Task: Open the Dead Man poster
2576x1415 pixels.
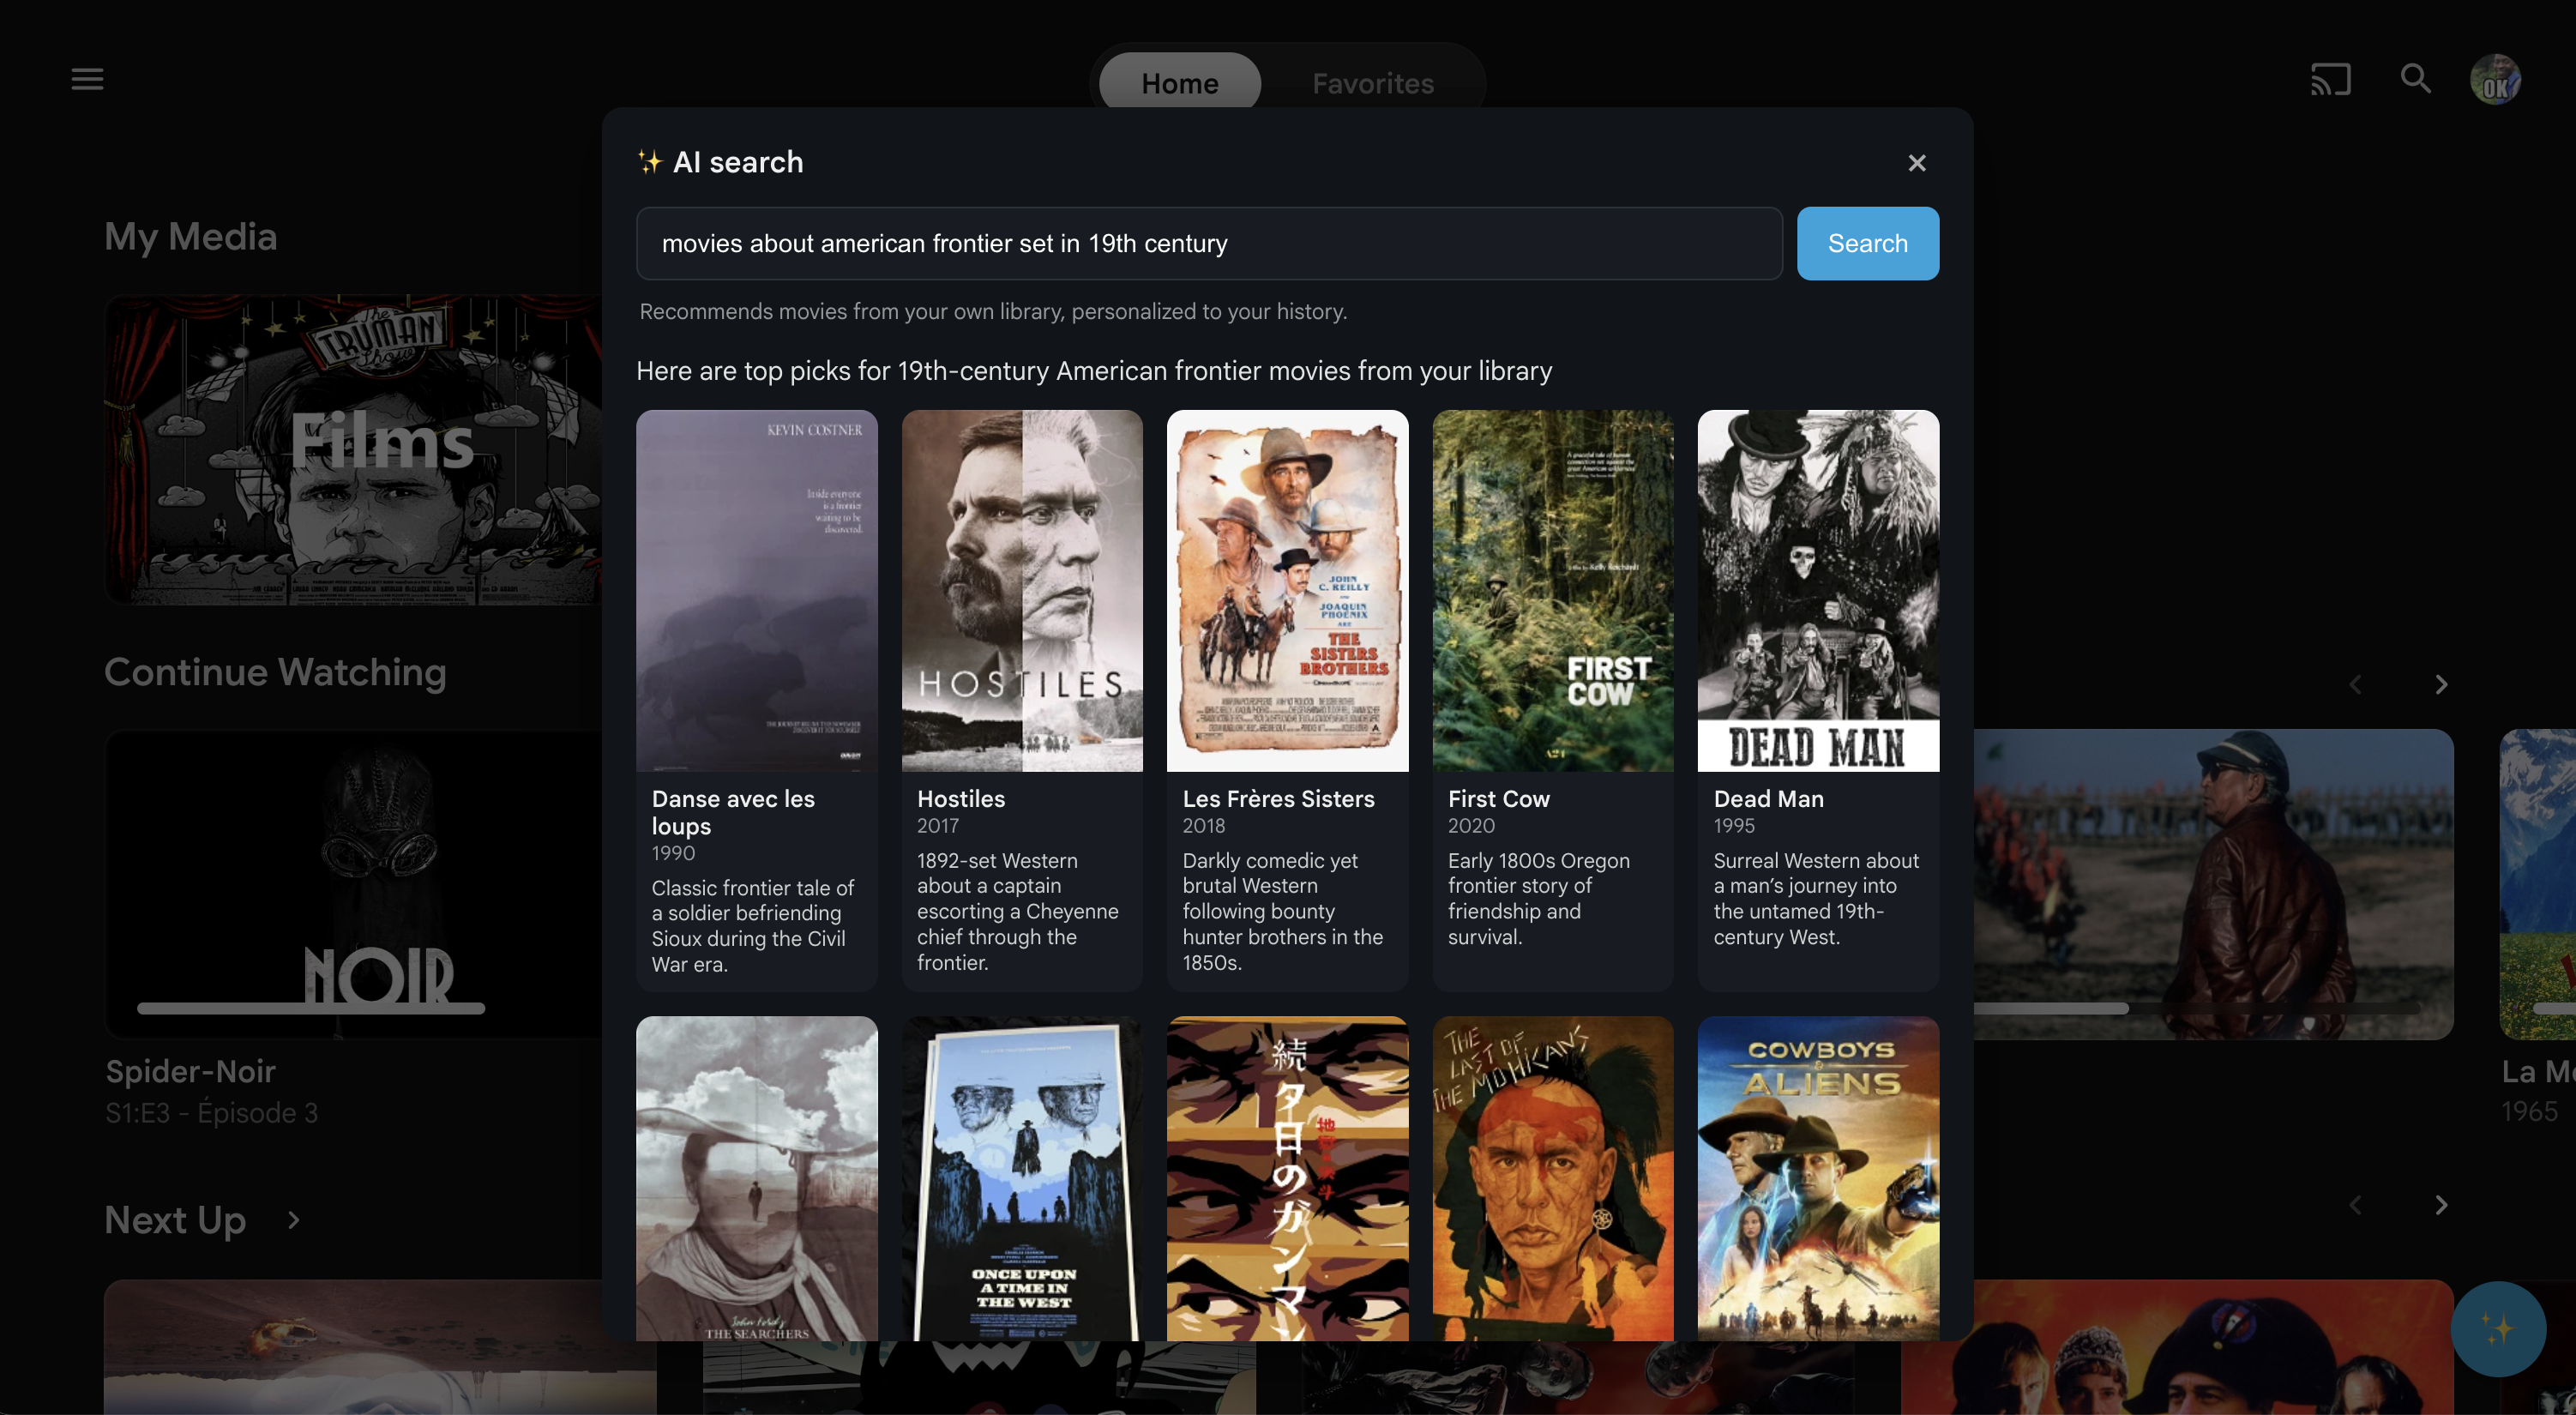Action: click(1818, 590)
